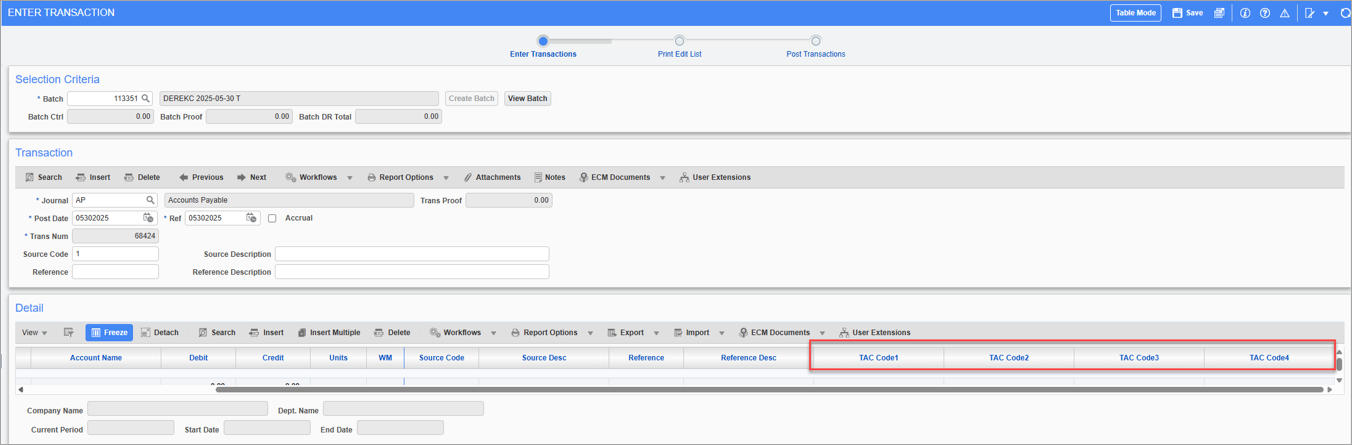
Task: Click the Create Batch button
Action: tap(472, 99)
